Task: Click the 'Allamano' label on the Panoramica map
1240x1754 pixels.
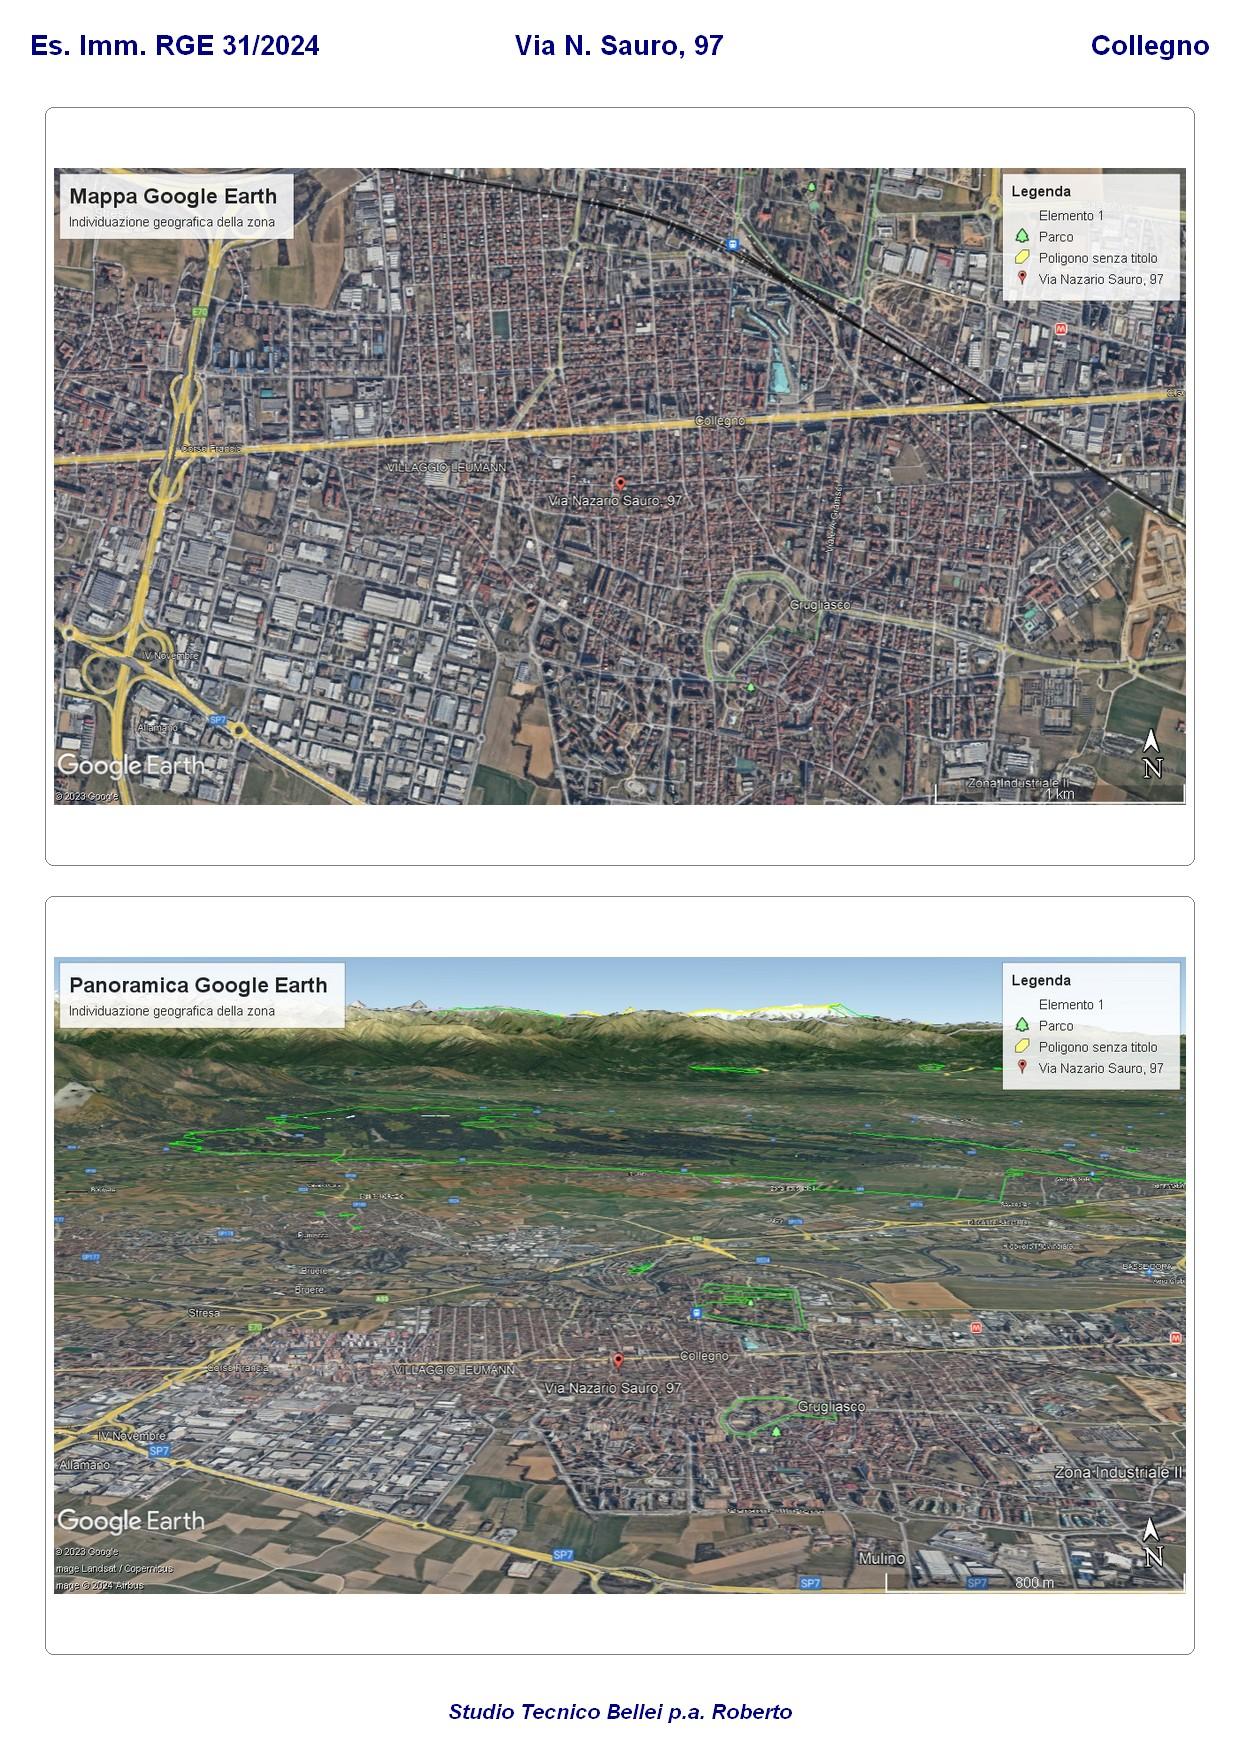Action: click(x=85, y=1464)
